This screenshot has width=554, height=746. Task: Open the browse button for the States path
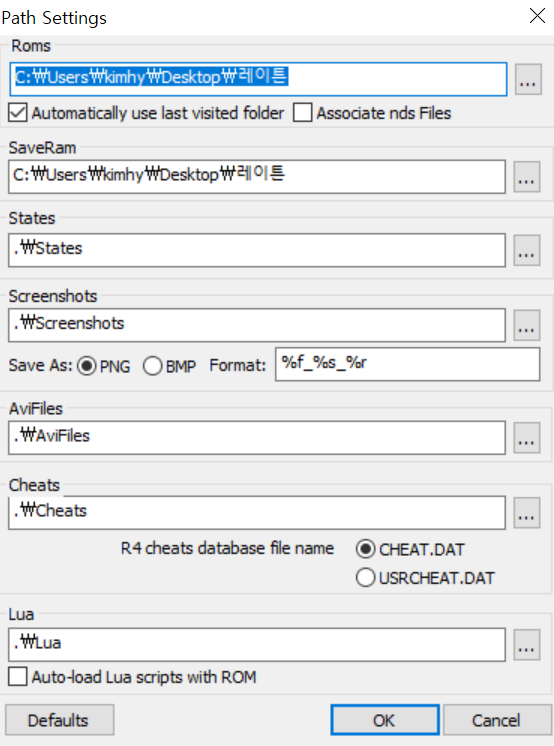(x=526, y=250)
